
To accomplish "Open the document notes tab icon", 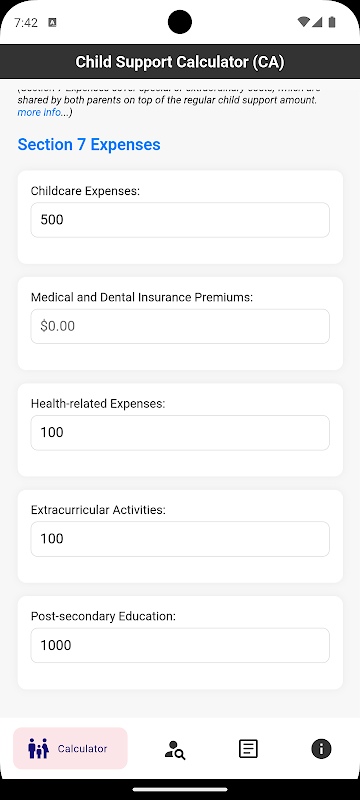I will point(248,748).
